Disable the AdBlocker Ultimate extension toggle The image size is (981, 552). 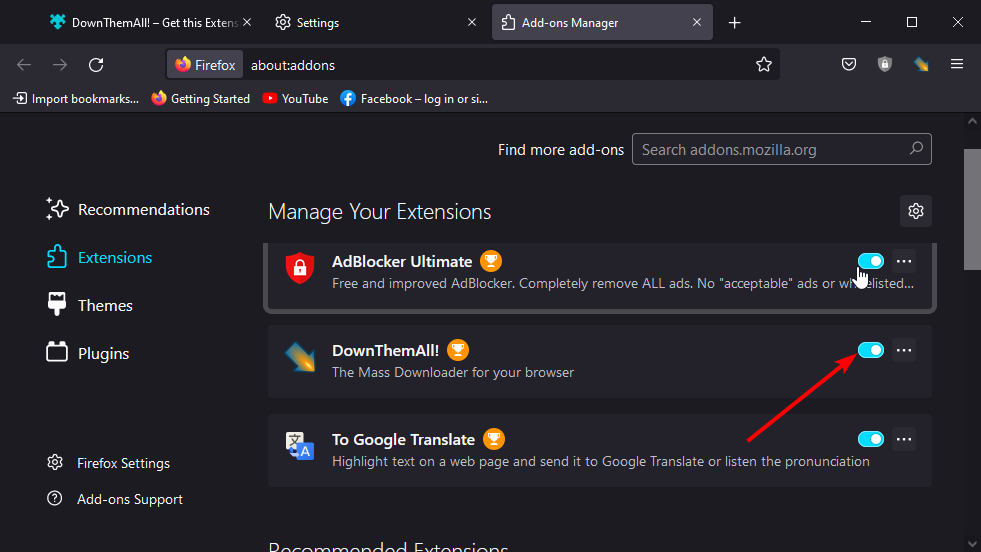[870, 261]
